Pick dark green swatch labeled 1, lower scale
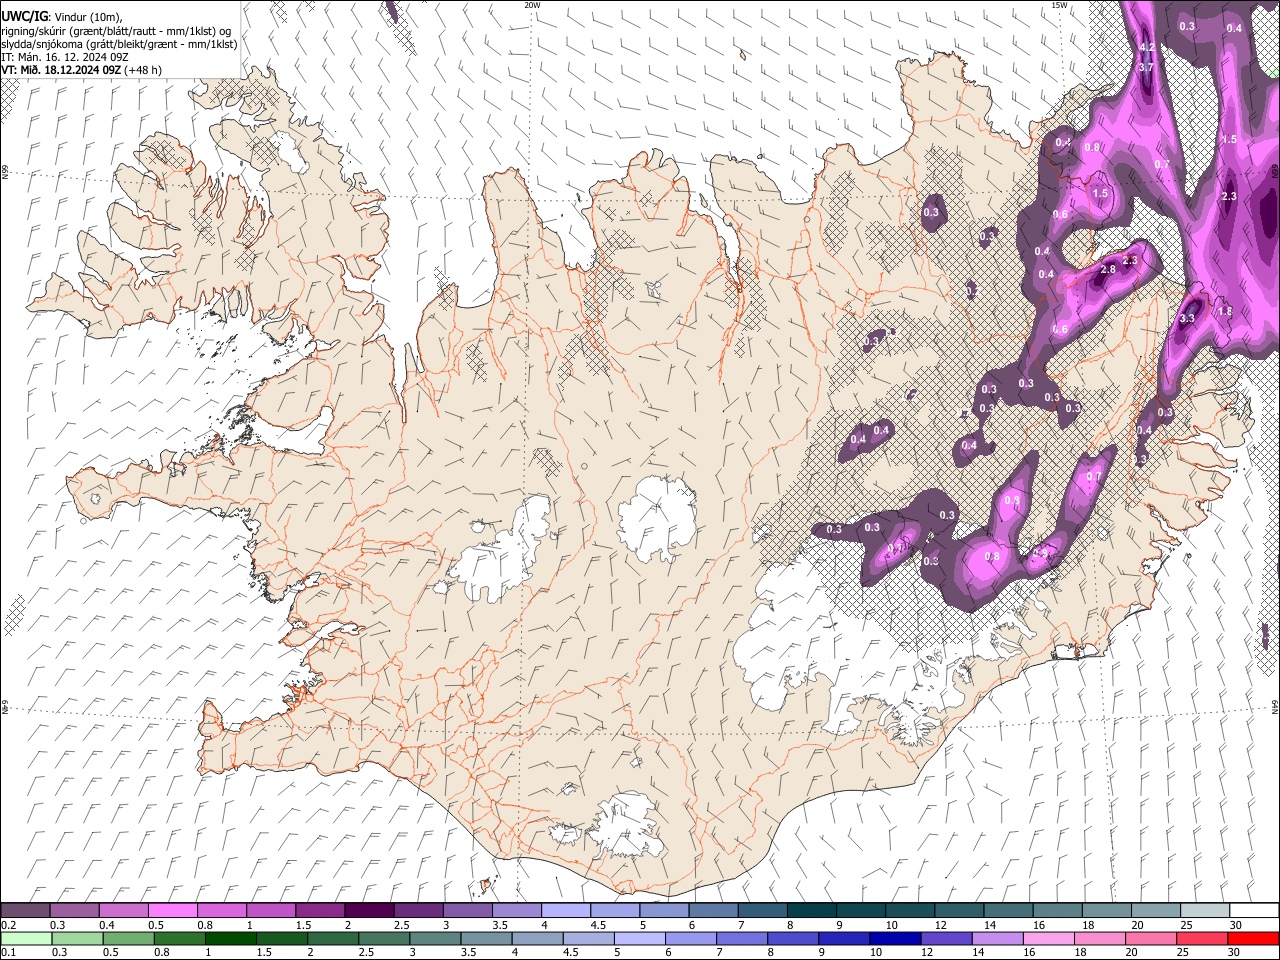1280x960 pixels. 230,938
